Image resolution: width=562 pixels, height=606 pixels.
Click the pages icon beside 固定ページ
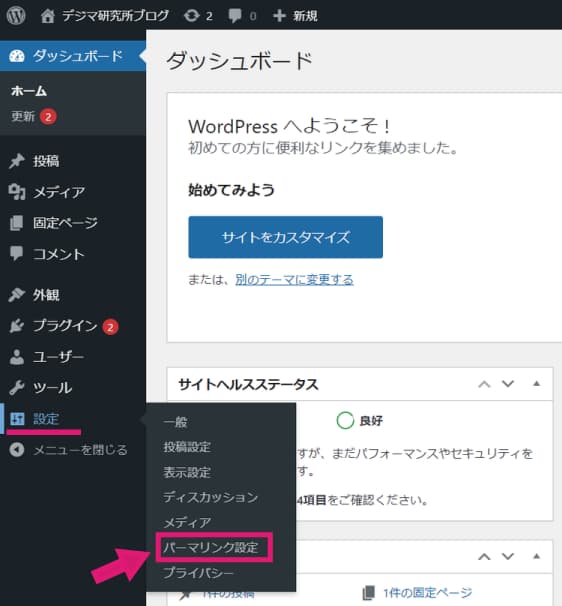click(x=17, y=223)
